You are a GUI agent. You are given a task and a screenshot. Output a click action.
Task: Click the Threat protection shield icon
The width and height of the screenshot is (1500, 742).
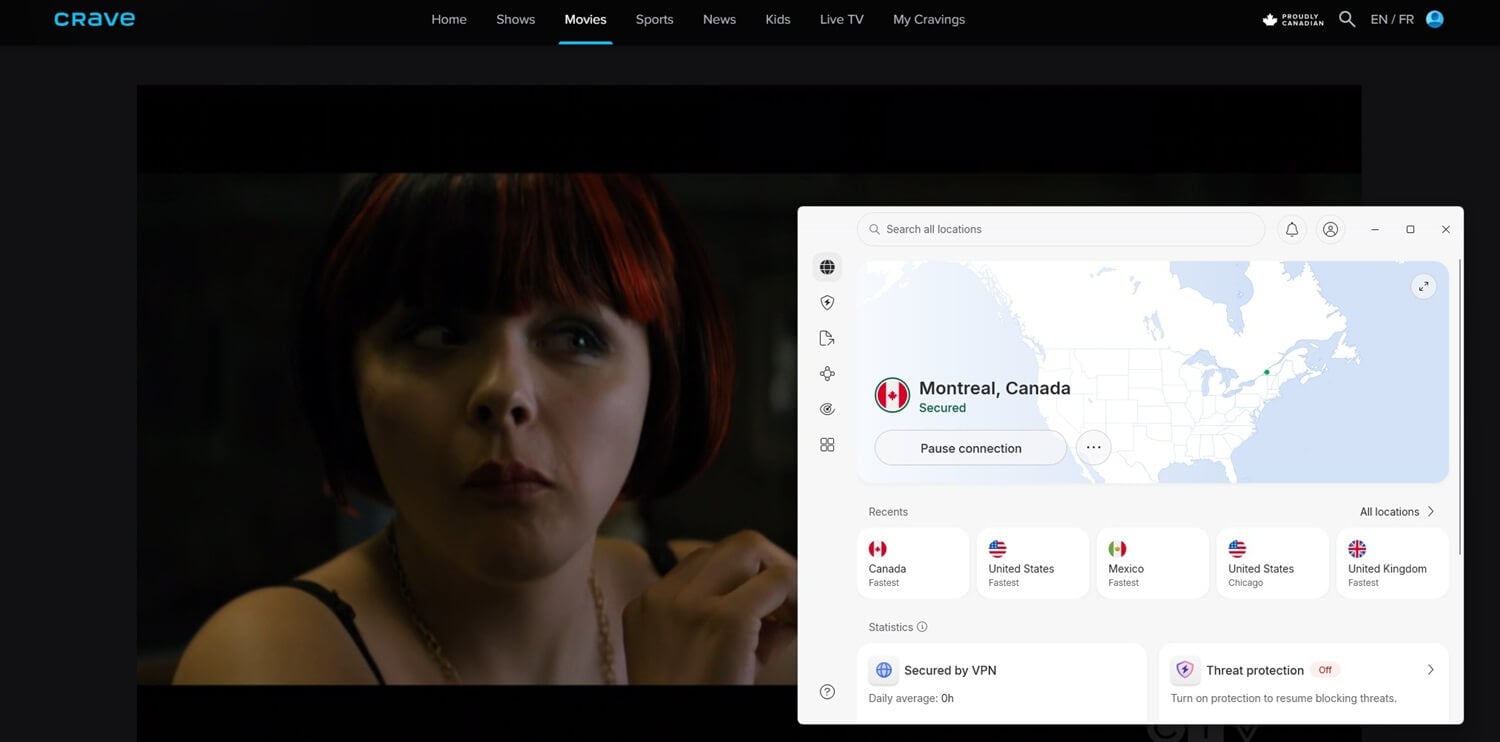(1185, 670)
